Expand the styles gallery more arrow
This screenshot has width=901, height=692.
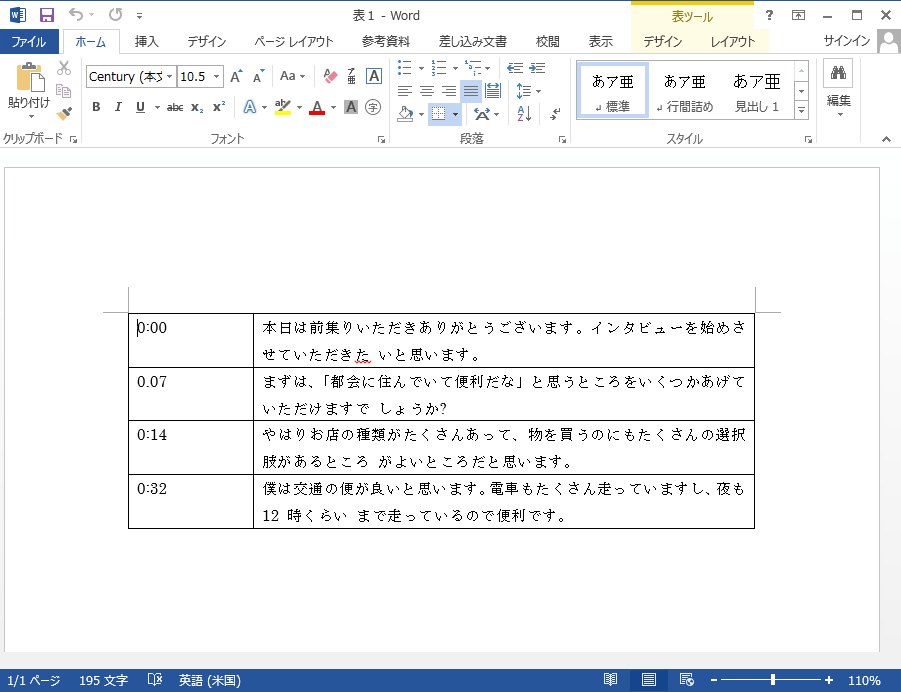pos(801,110)
